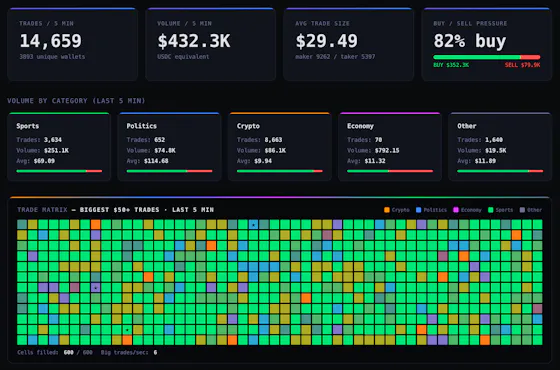Click 'BIGGEST $50+ TRADES · LAST 5 MIN' subtitle
560x370 pixels.
tap(147, 210)
